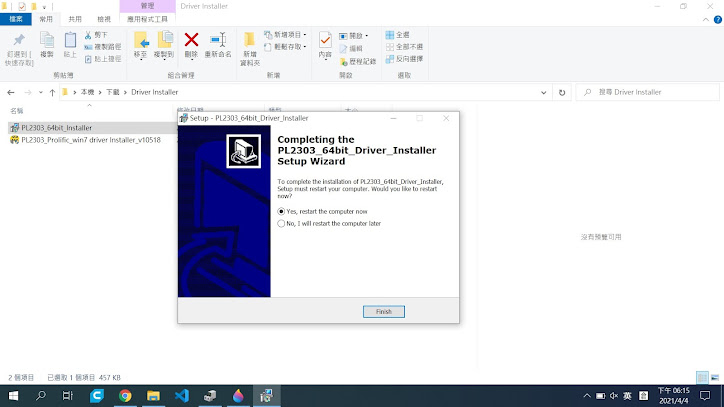Expand the Open dropdown in ribbon

367,36
